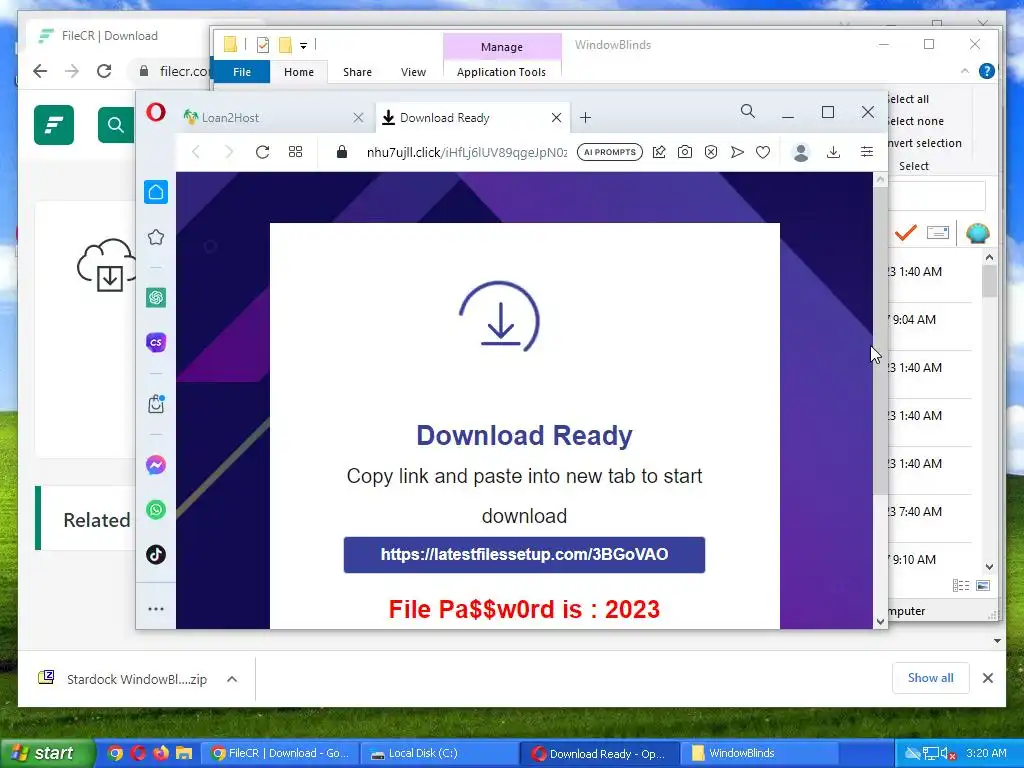Screen dimensions: 1024x768
Task: Click the padlock site security icon in Opera
Action: pyautogui.click(x=342, y=152)
